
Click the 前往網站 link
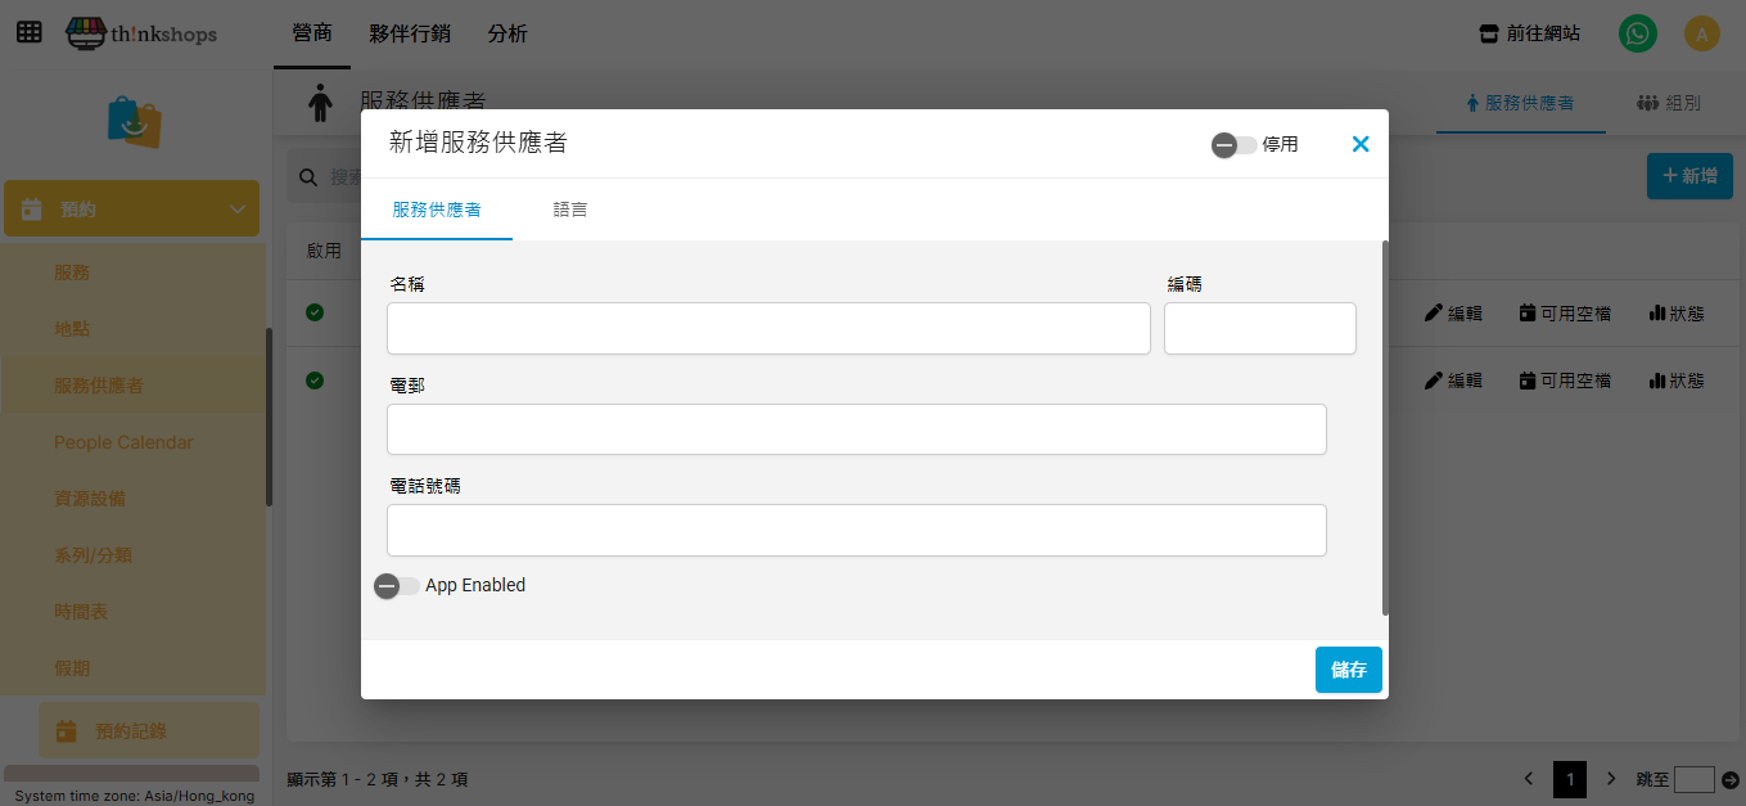(x=1530, y=34)
